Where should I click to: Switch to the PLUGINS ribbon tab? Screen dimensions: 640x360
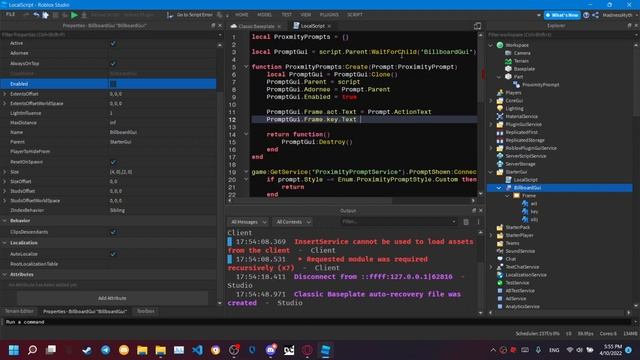pos(329,15)
